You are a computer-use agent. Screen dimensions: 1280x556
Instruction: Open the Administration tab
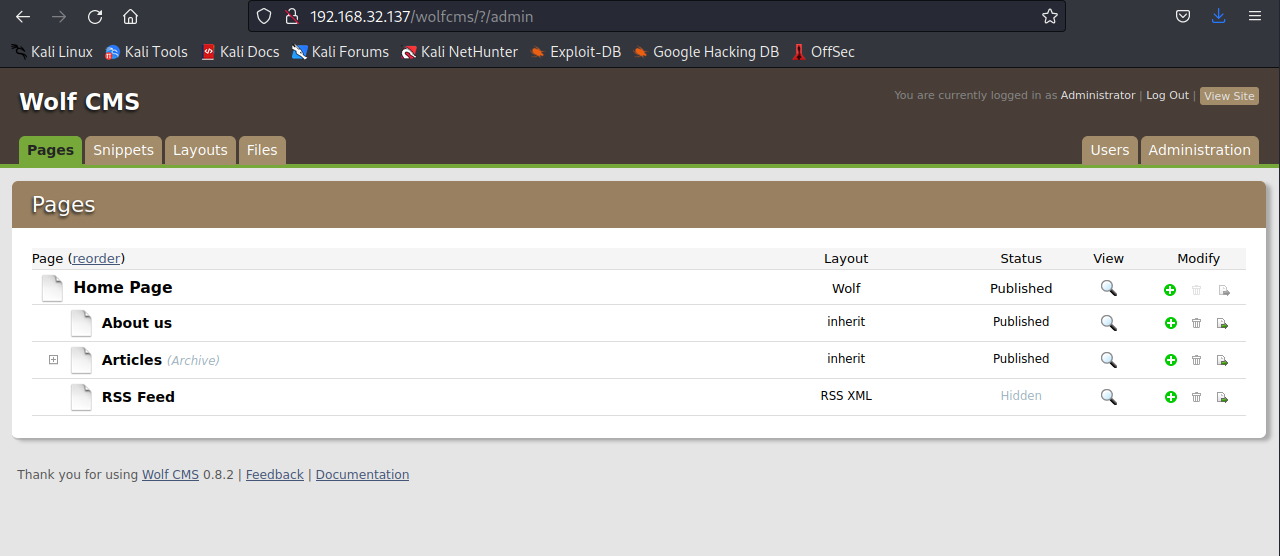pos(1199,150)
